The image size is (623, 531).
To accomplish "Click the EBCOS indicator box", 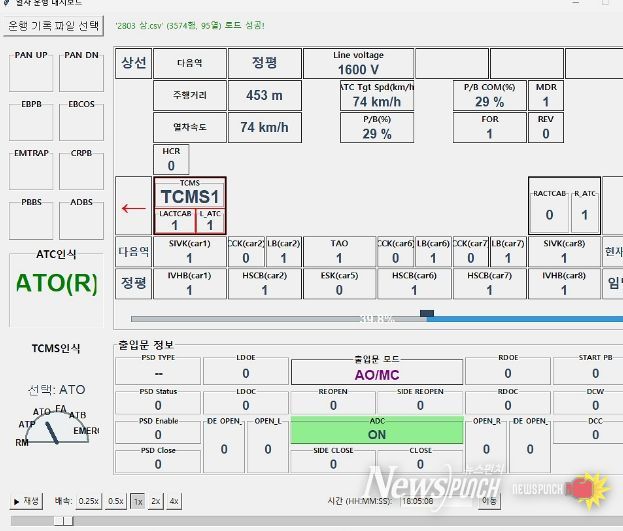I will [x=81, y=122].
